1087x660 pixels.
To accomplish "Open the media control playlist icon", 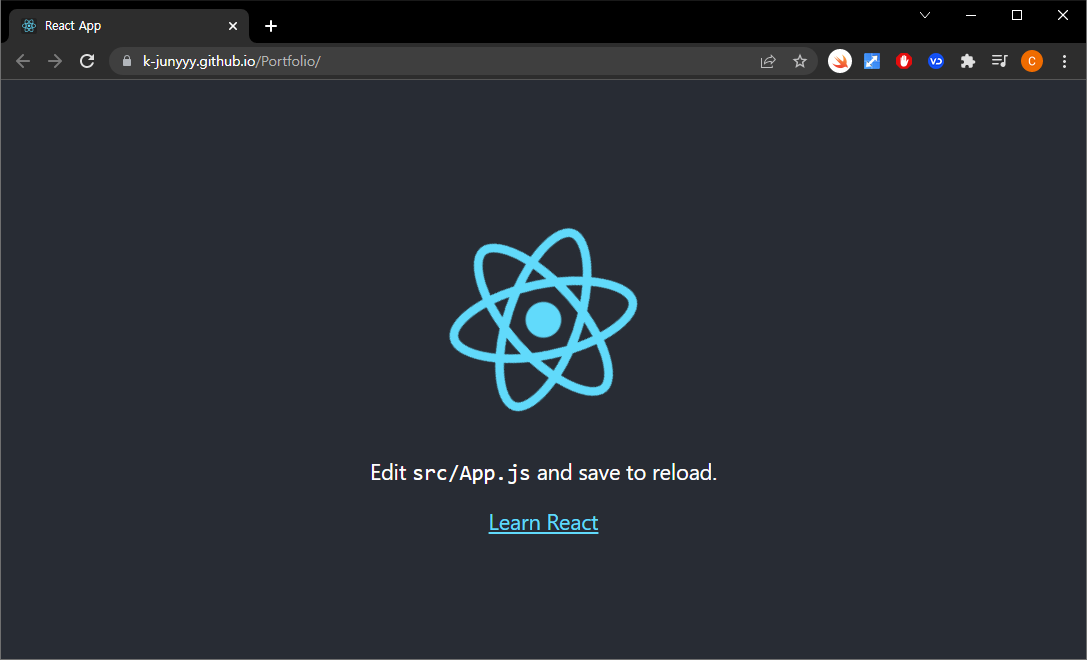I will pos(1000,61).
